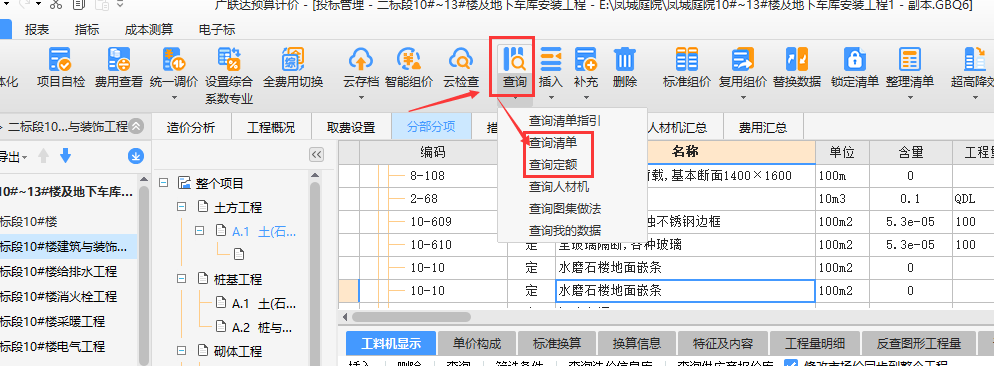Click the 替换数据 replace data icon

tap(797, 60)
